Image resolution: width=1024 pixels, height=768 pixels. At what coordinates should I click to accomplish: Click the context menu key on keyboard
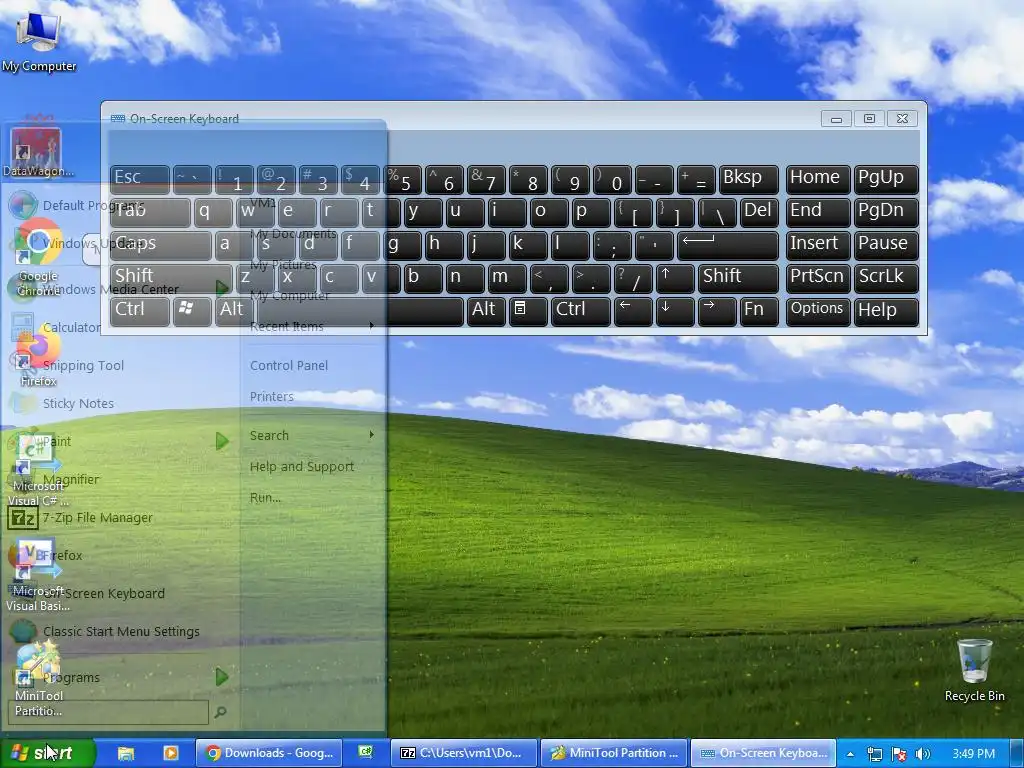(528, 312)
